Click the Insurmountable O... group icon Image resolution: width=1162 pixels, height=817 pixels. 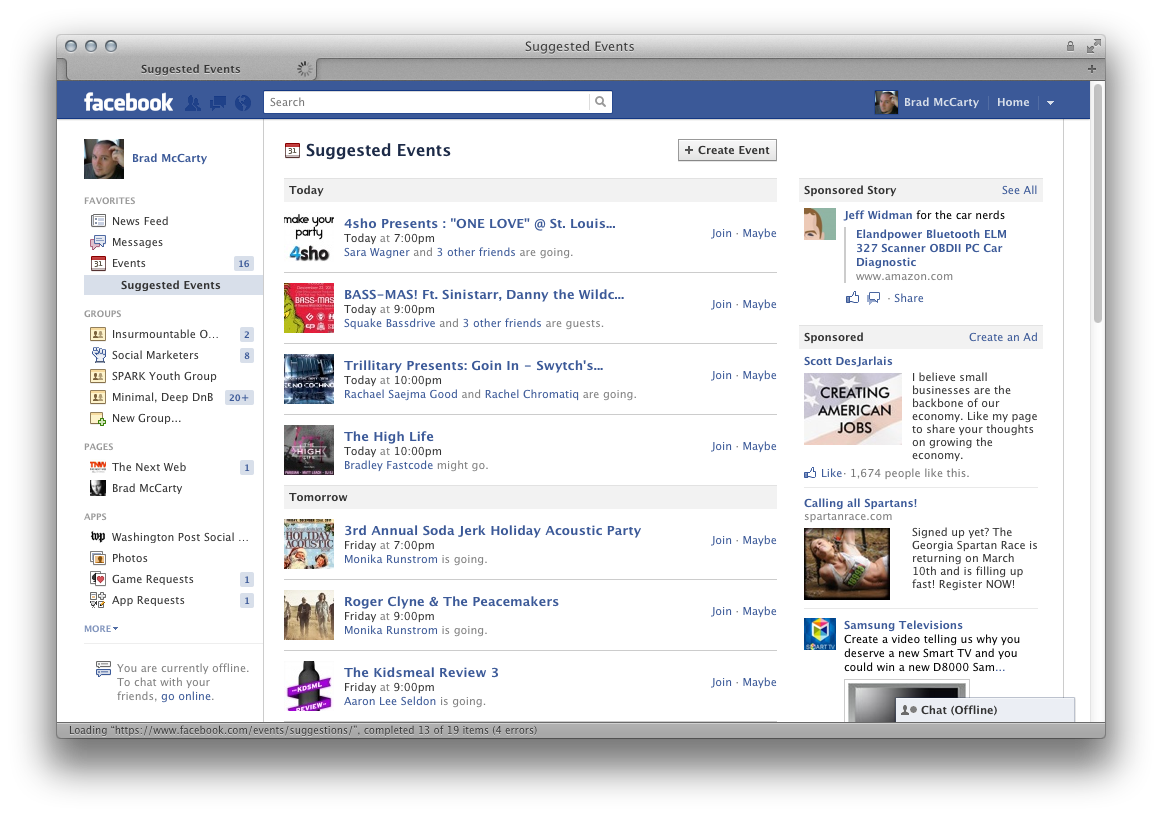(98, 334)
